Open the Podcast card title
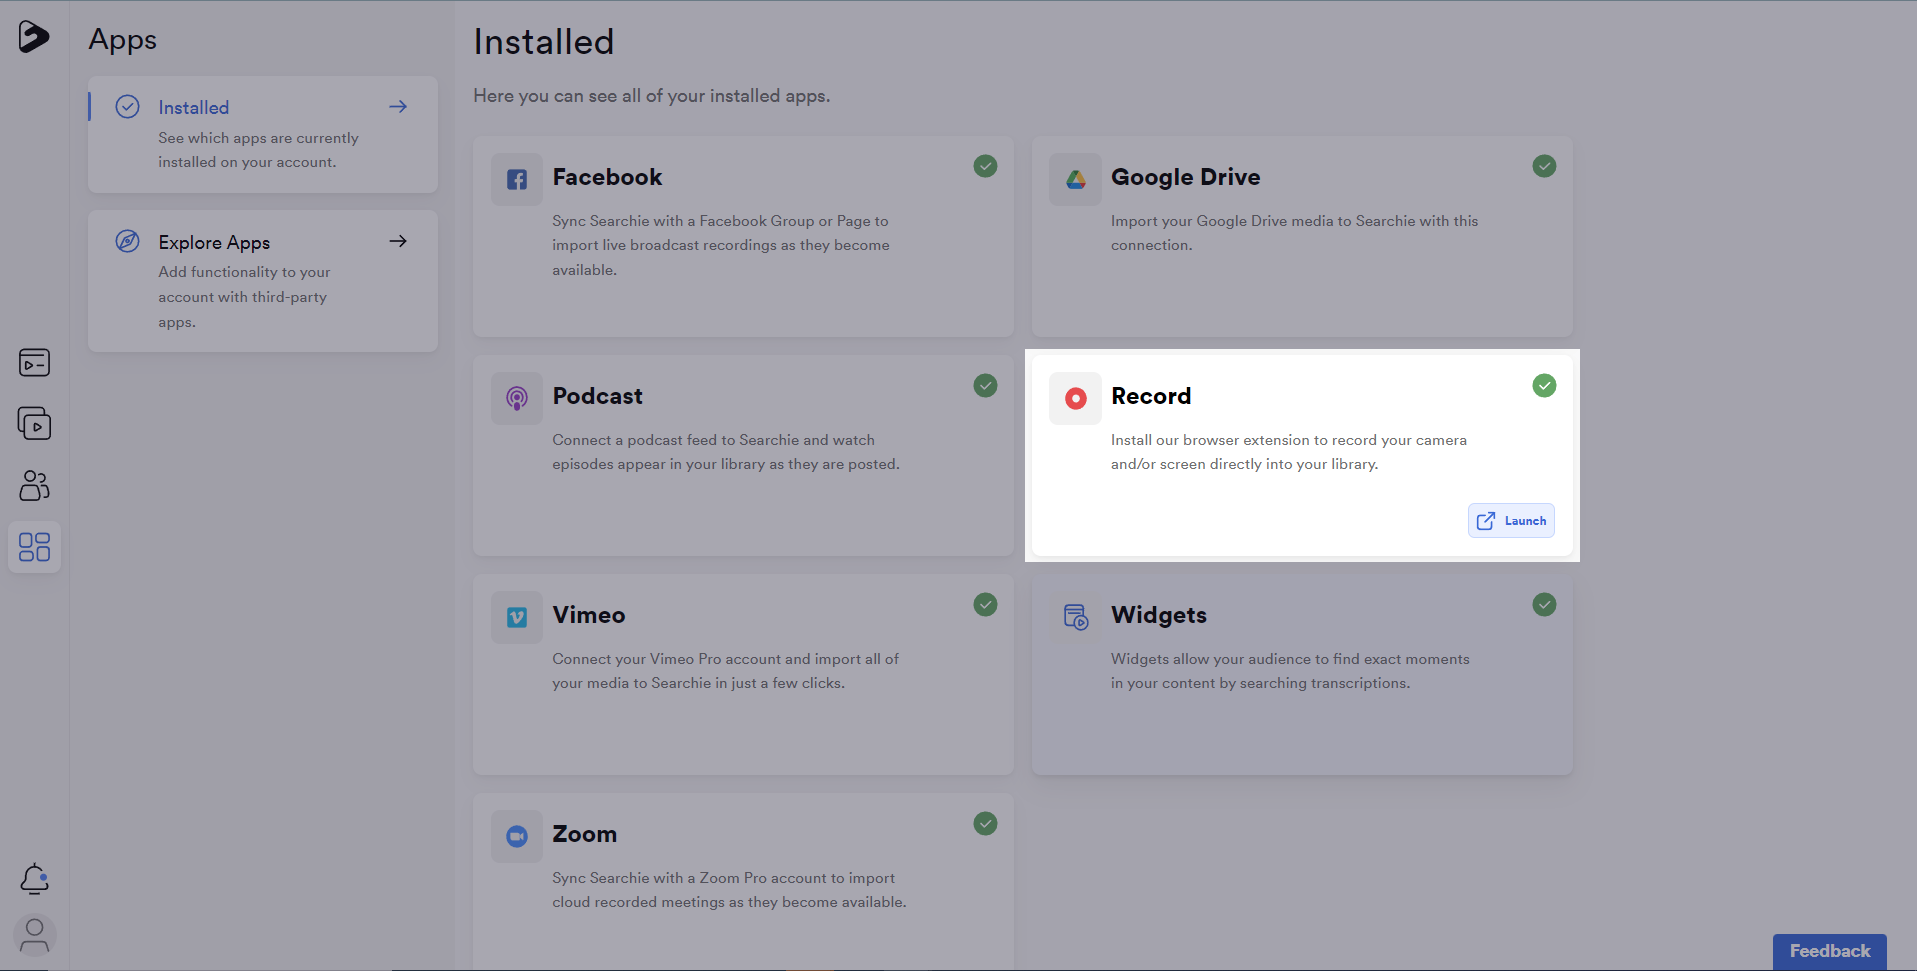 click(597, 396)
